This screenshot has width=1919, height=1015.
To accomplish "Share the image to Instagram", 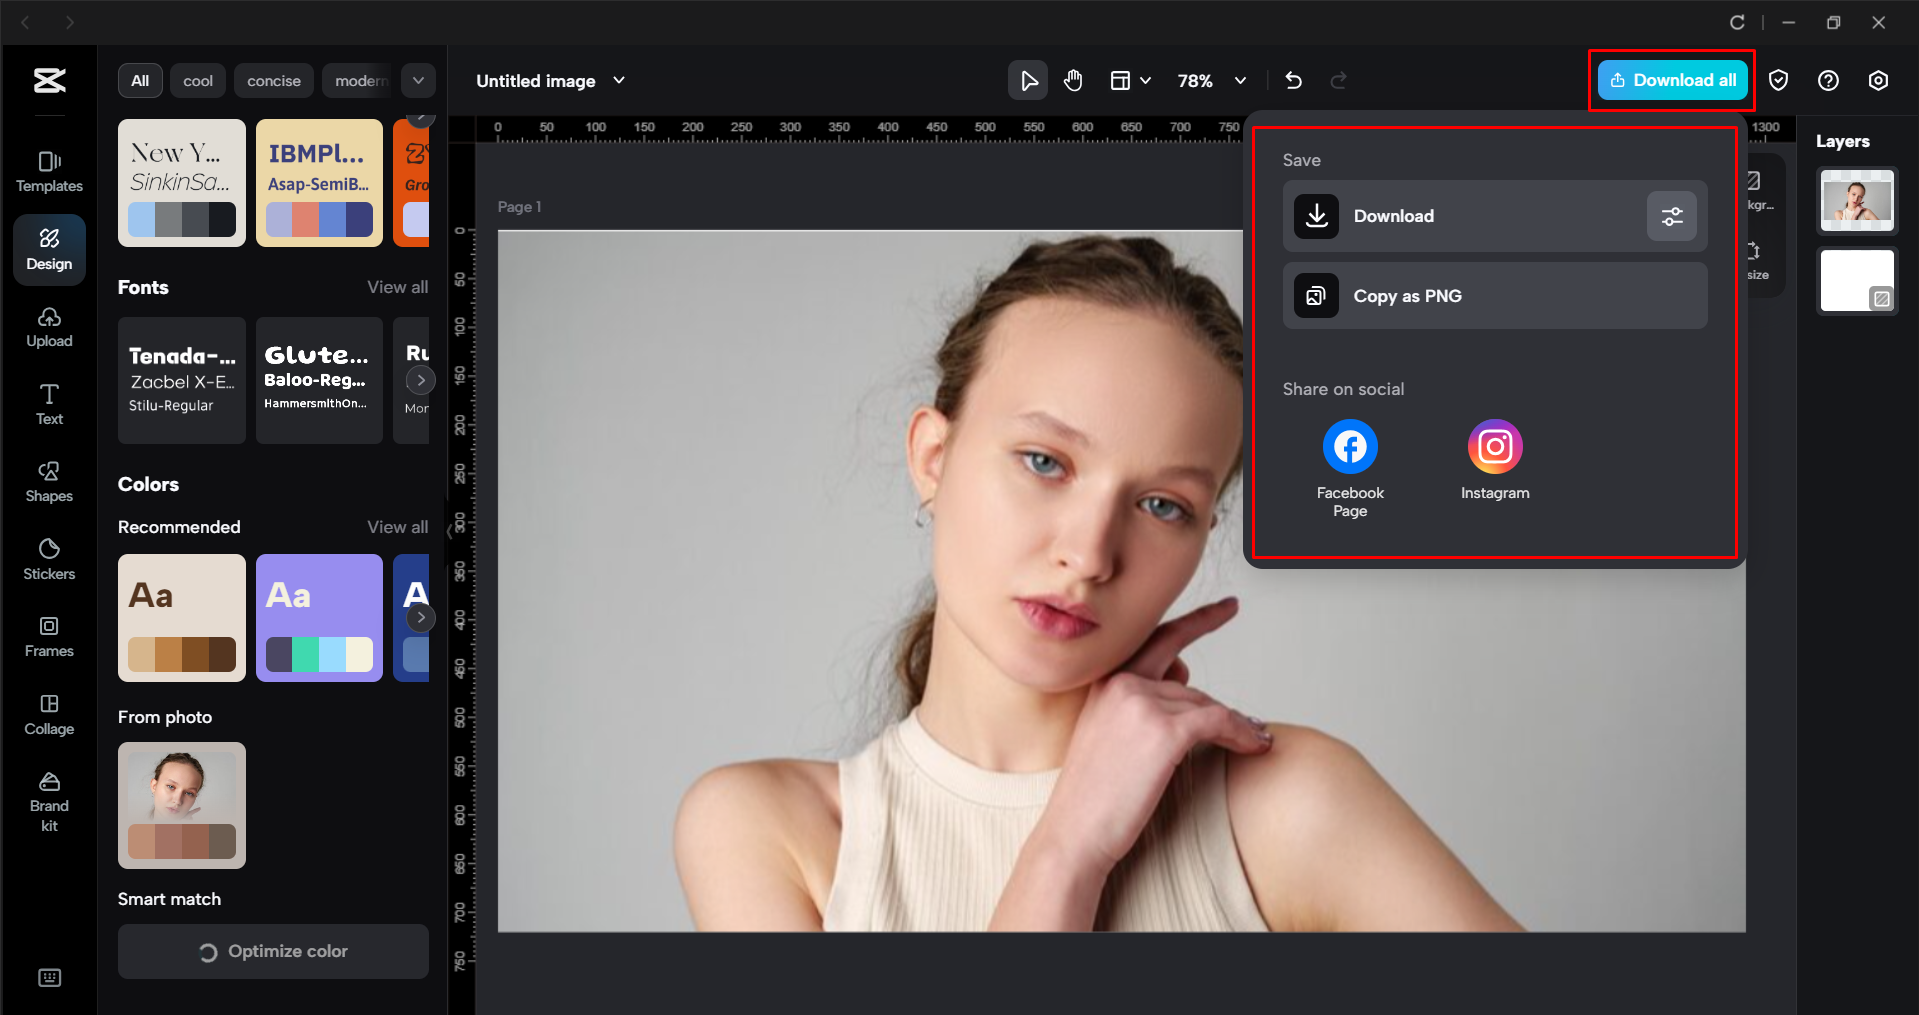I will pos(1494,446).
